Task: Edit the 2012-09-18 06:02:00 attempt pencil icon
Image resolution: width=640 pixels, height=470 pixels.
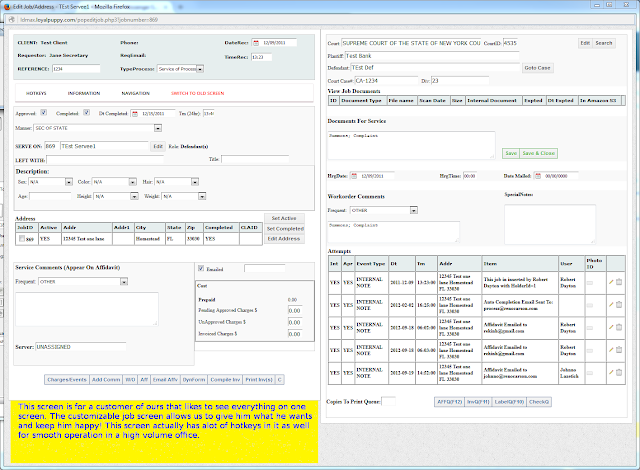Action: point(611,327)
